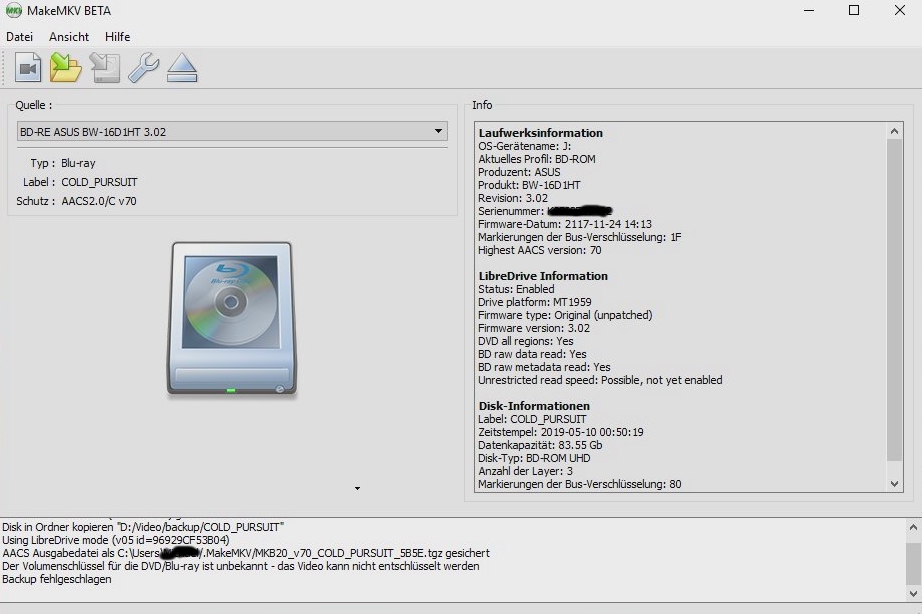Click the DVD all regions: Yes line
922x614 pixels.
526,341
